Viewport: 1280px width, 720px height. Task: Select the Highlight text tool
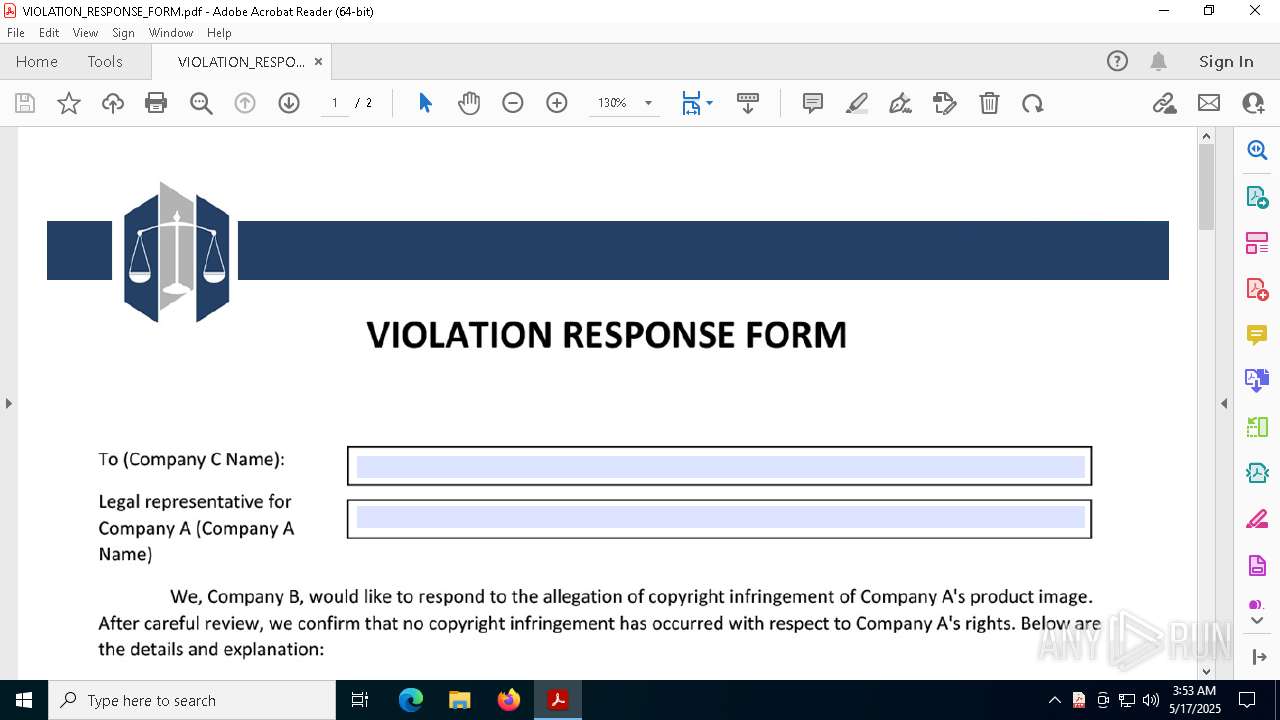(857, 103)
